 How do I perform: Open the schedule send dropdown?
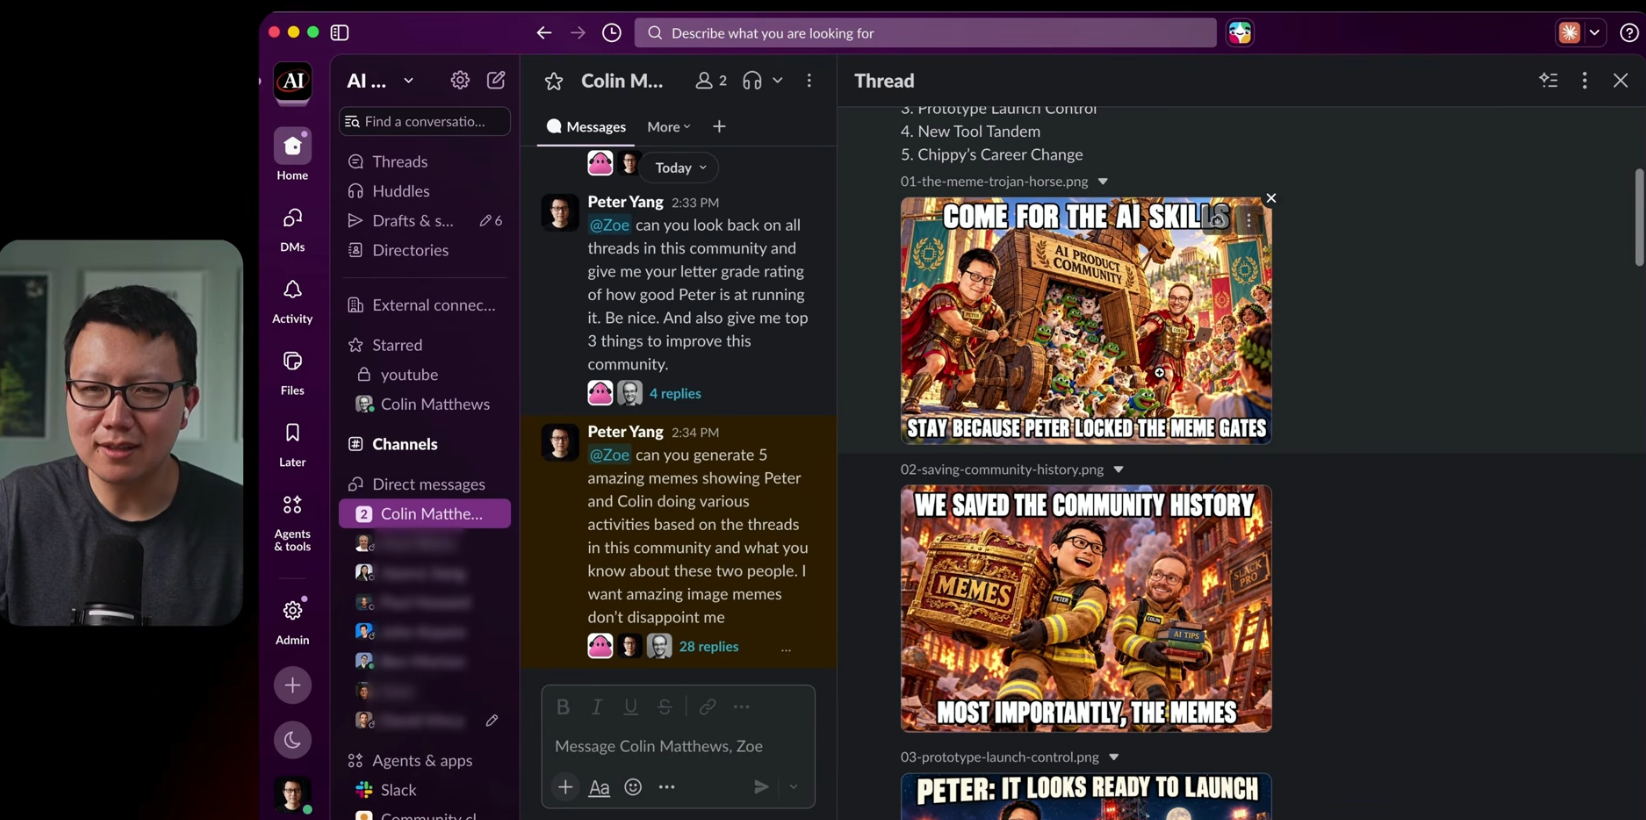(794, 788)
